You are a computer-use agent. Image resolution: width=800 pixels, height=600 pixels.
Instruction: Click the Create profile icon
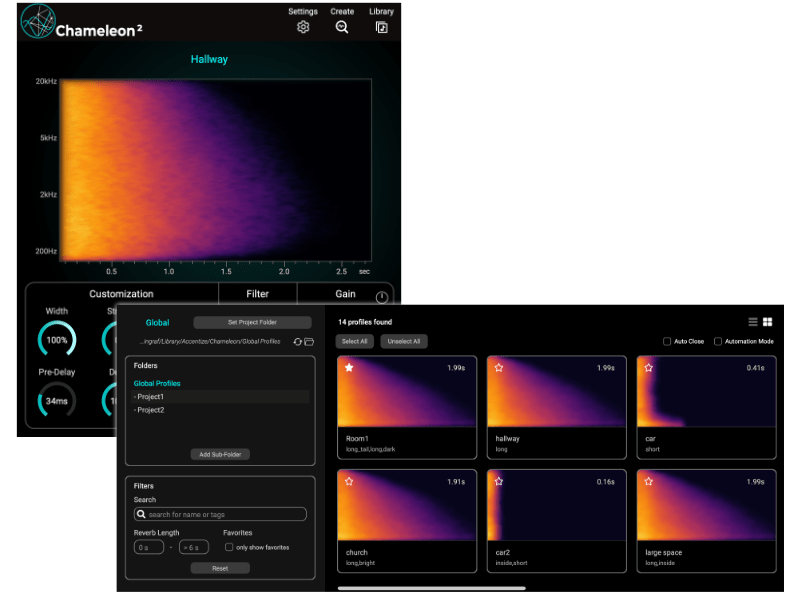pyautogui.click(x=342, y=27)
